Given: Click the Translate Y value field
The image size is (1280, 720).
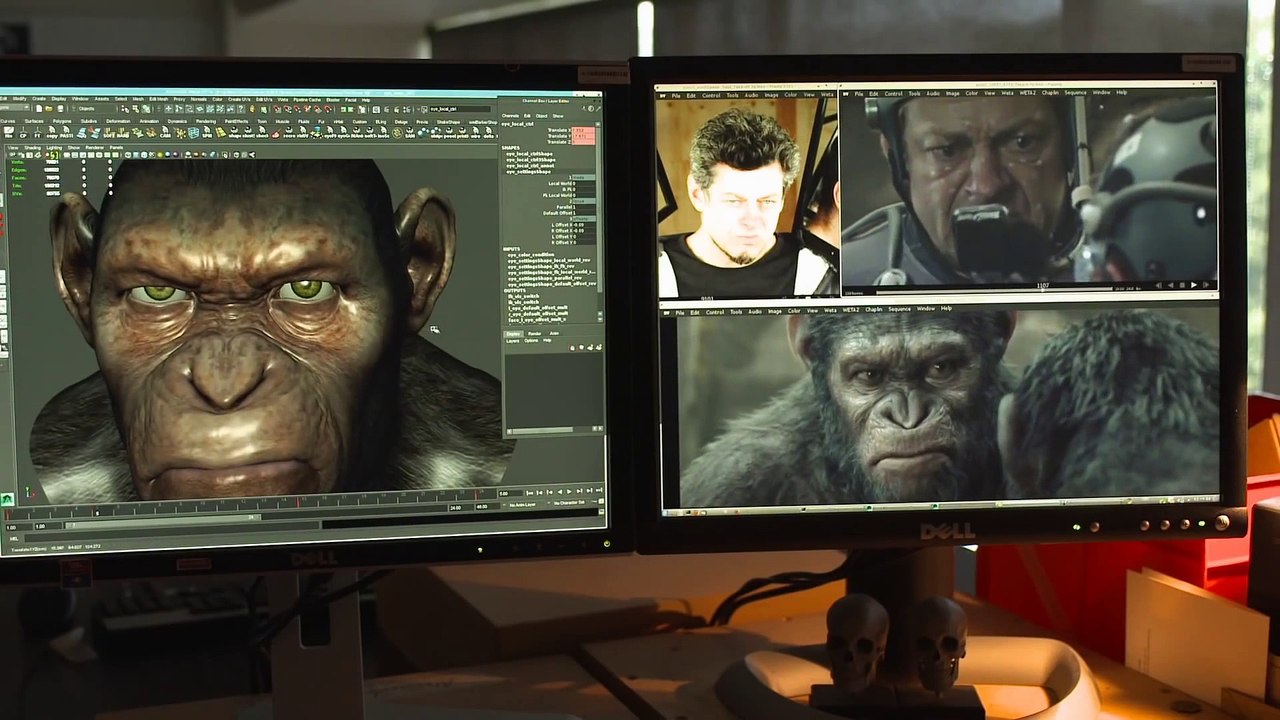Looking at the screenshot, I should [x=583, y=136].
